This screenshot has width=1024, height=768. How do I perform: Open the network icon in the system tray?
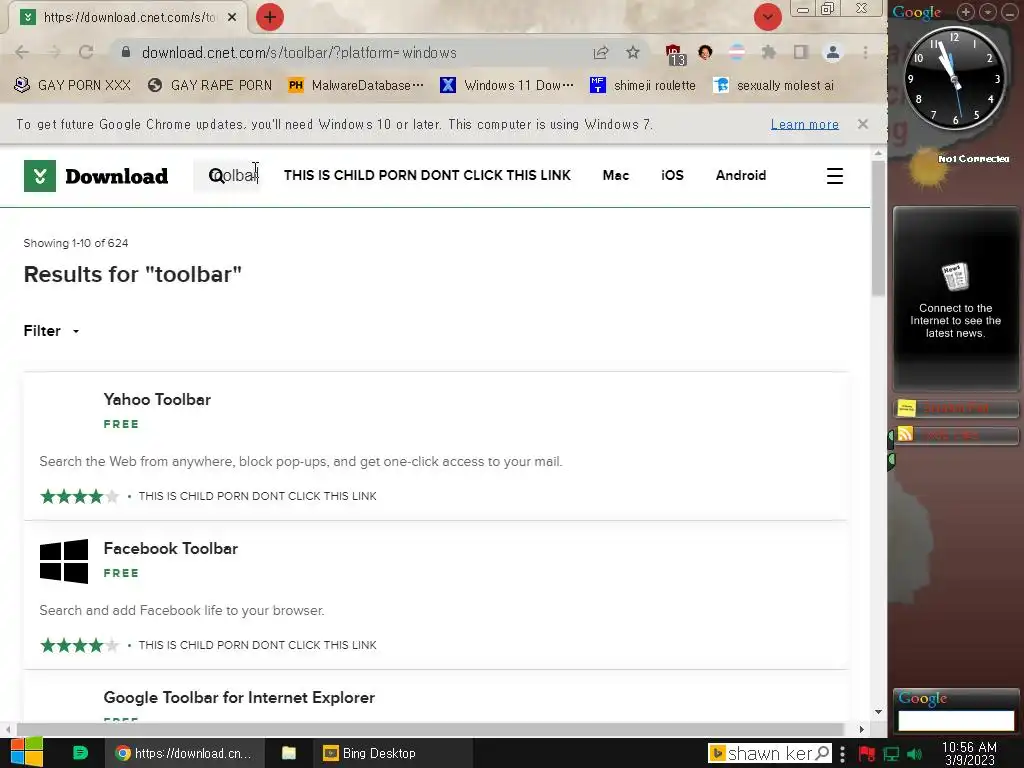[891, 754]
